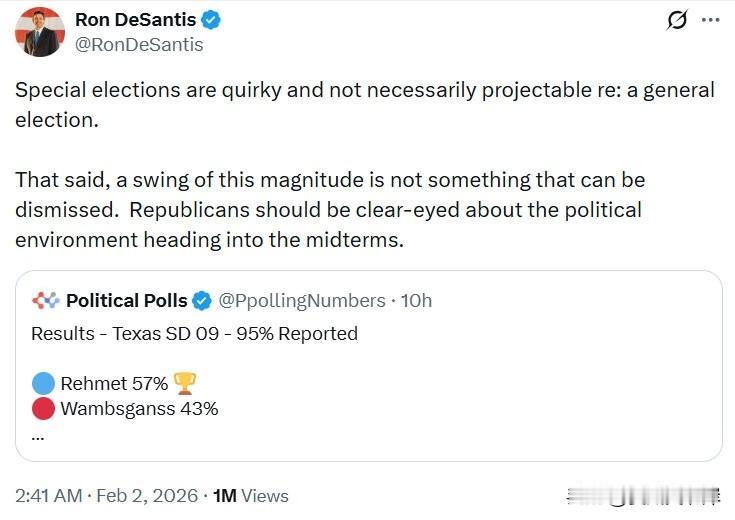Click the red circle emoji beside Wambsganss

pyautogui.click(x=43, y=408)
